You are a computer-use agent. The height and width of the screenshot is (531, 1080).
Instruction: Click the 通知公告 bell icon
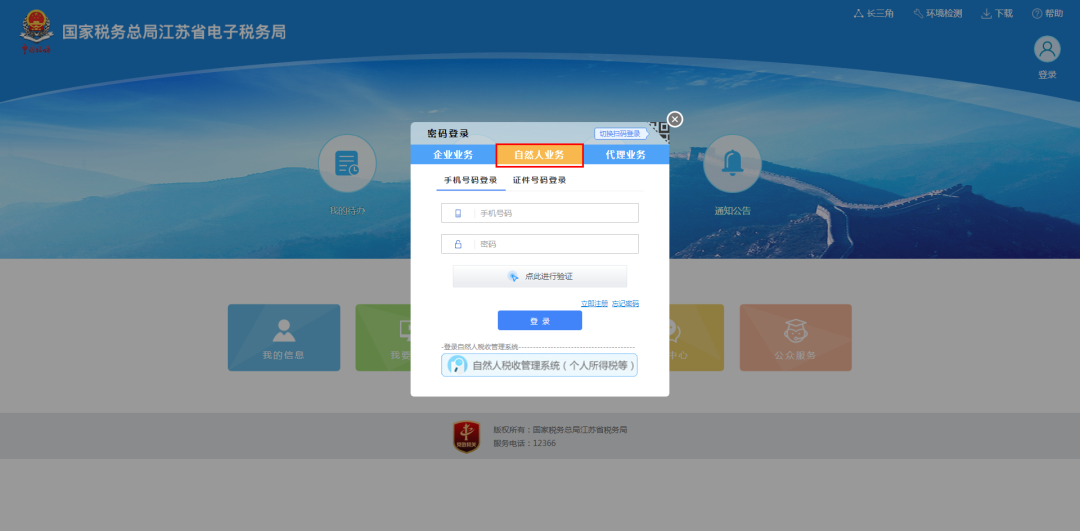click(732, 164)
